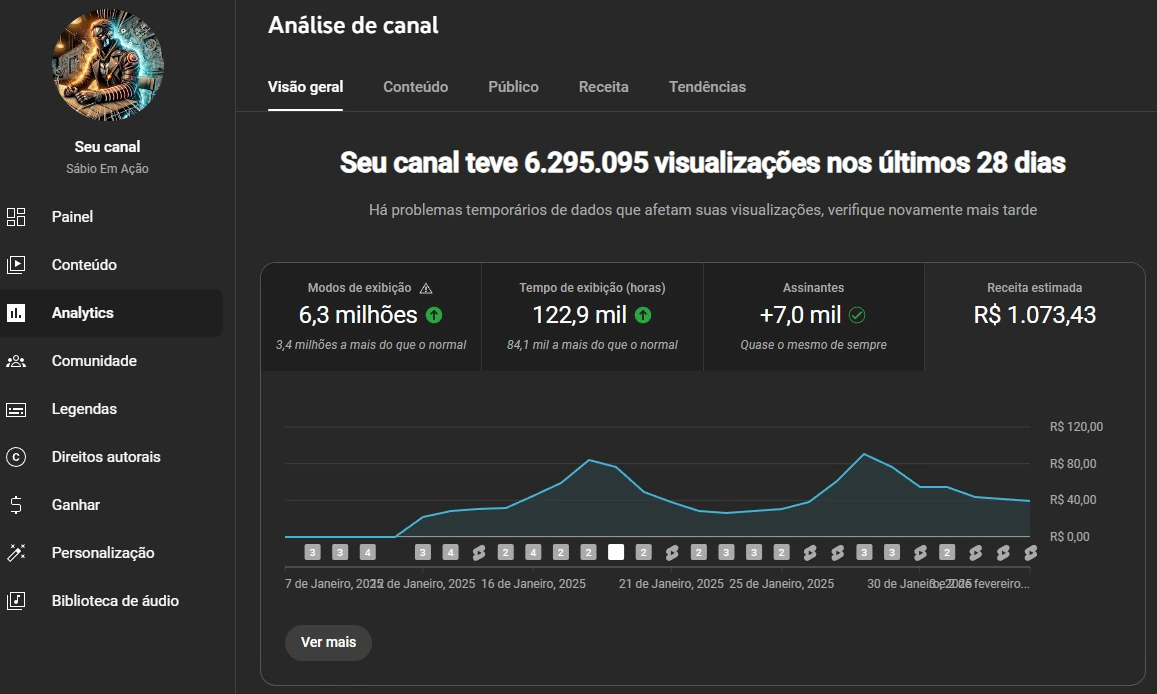Click the warning triangle beside Modos de exibição
Screen dimensions: 1157x694
[x=426, y=288]
